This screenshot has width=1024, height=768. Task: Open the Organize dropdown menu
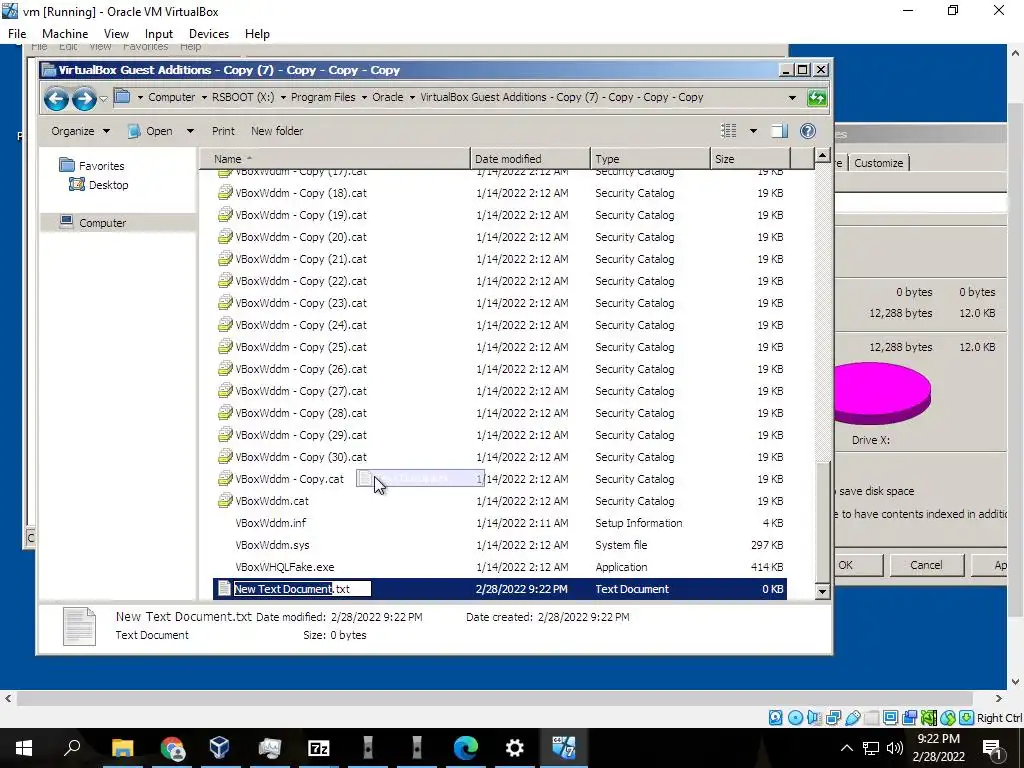pos(80,131)
